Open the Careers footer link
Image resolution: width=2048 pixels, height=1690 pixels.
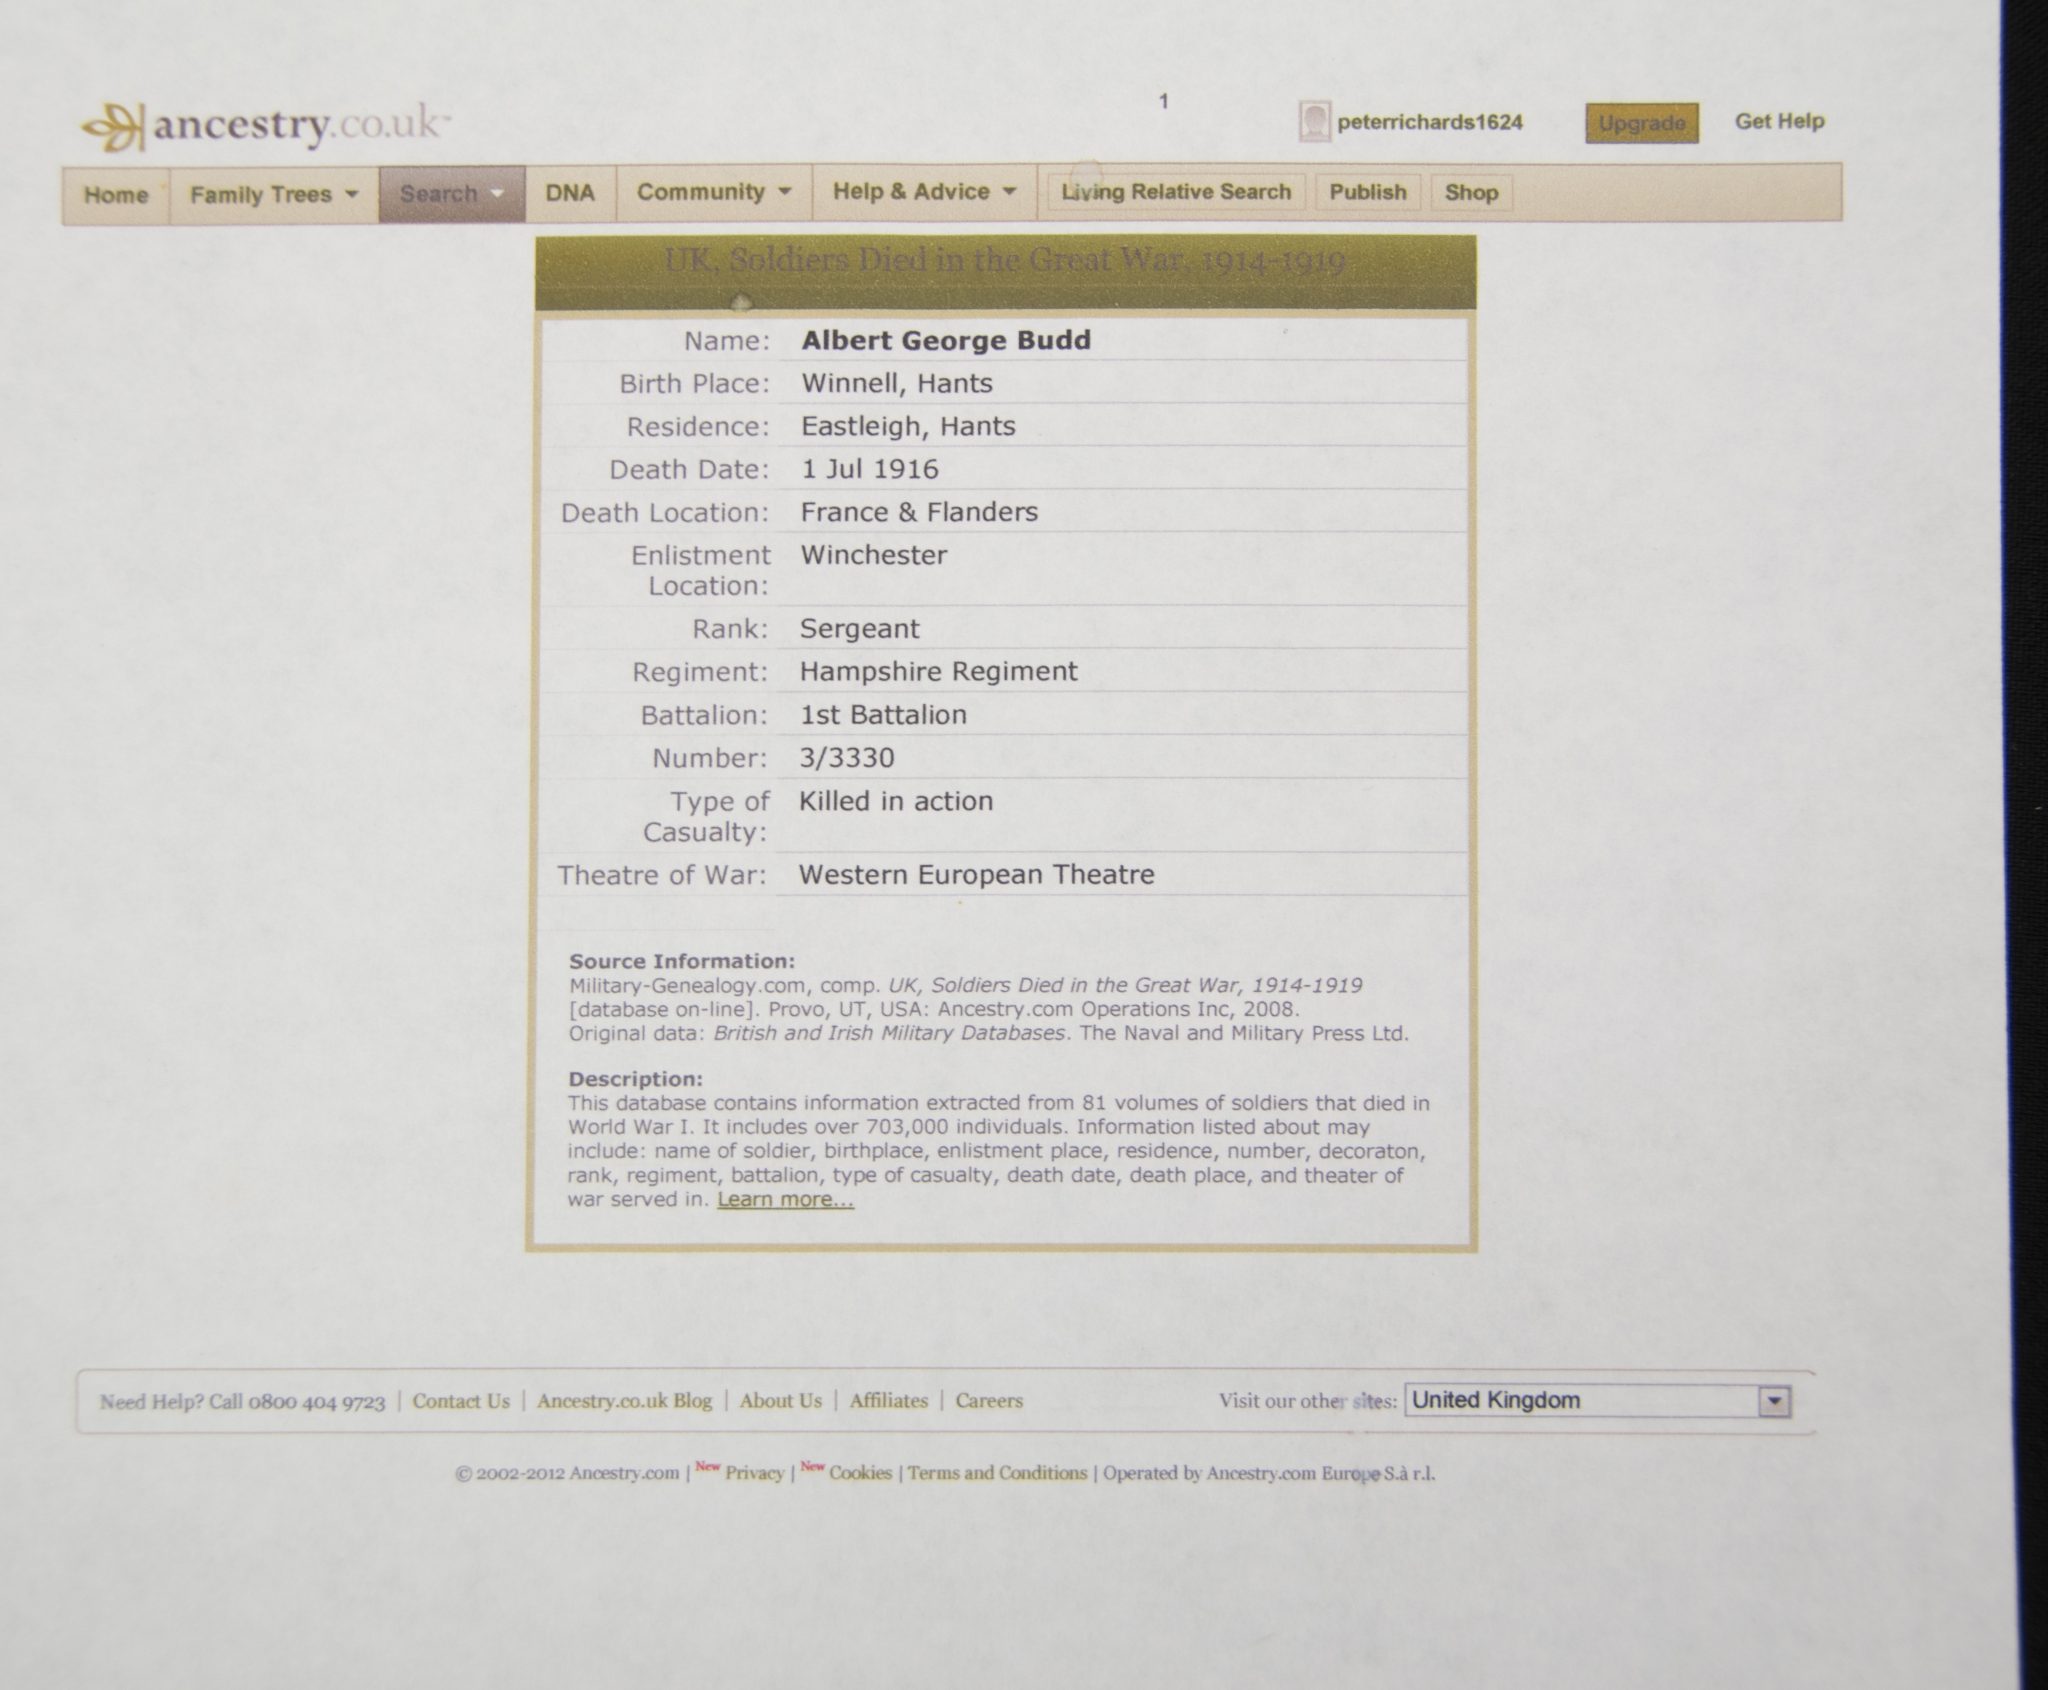click(989, 1401)
